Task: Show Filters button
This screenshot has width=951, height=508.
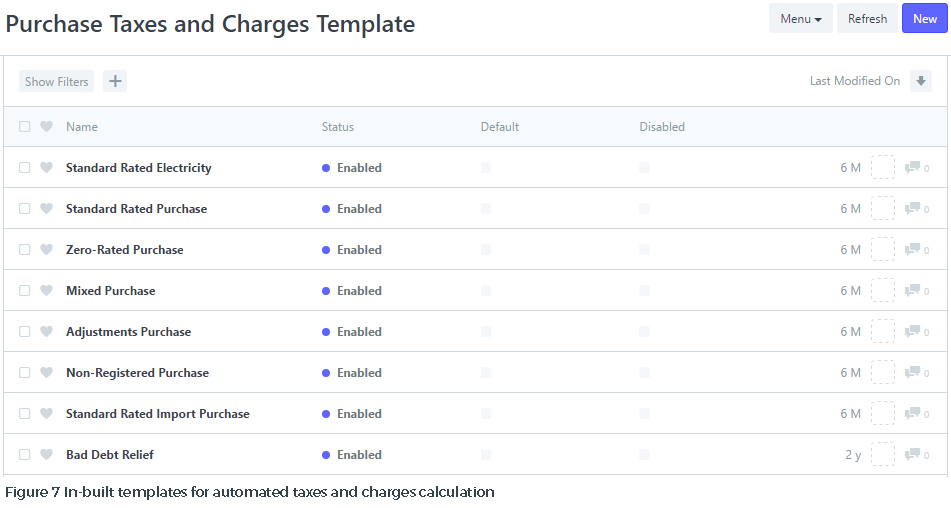Action: tap(56, 81)
